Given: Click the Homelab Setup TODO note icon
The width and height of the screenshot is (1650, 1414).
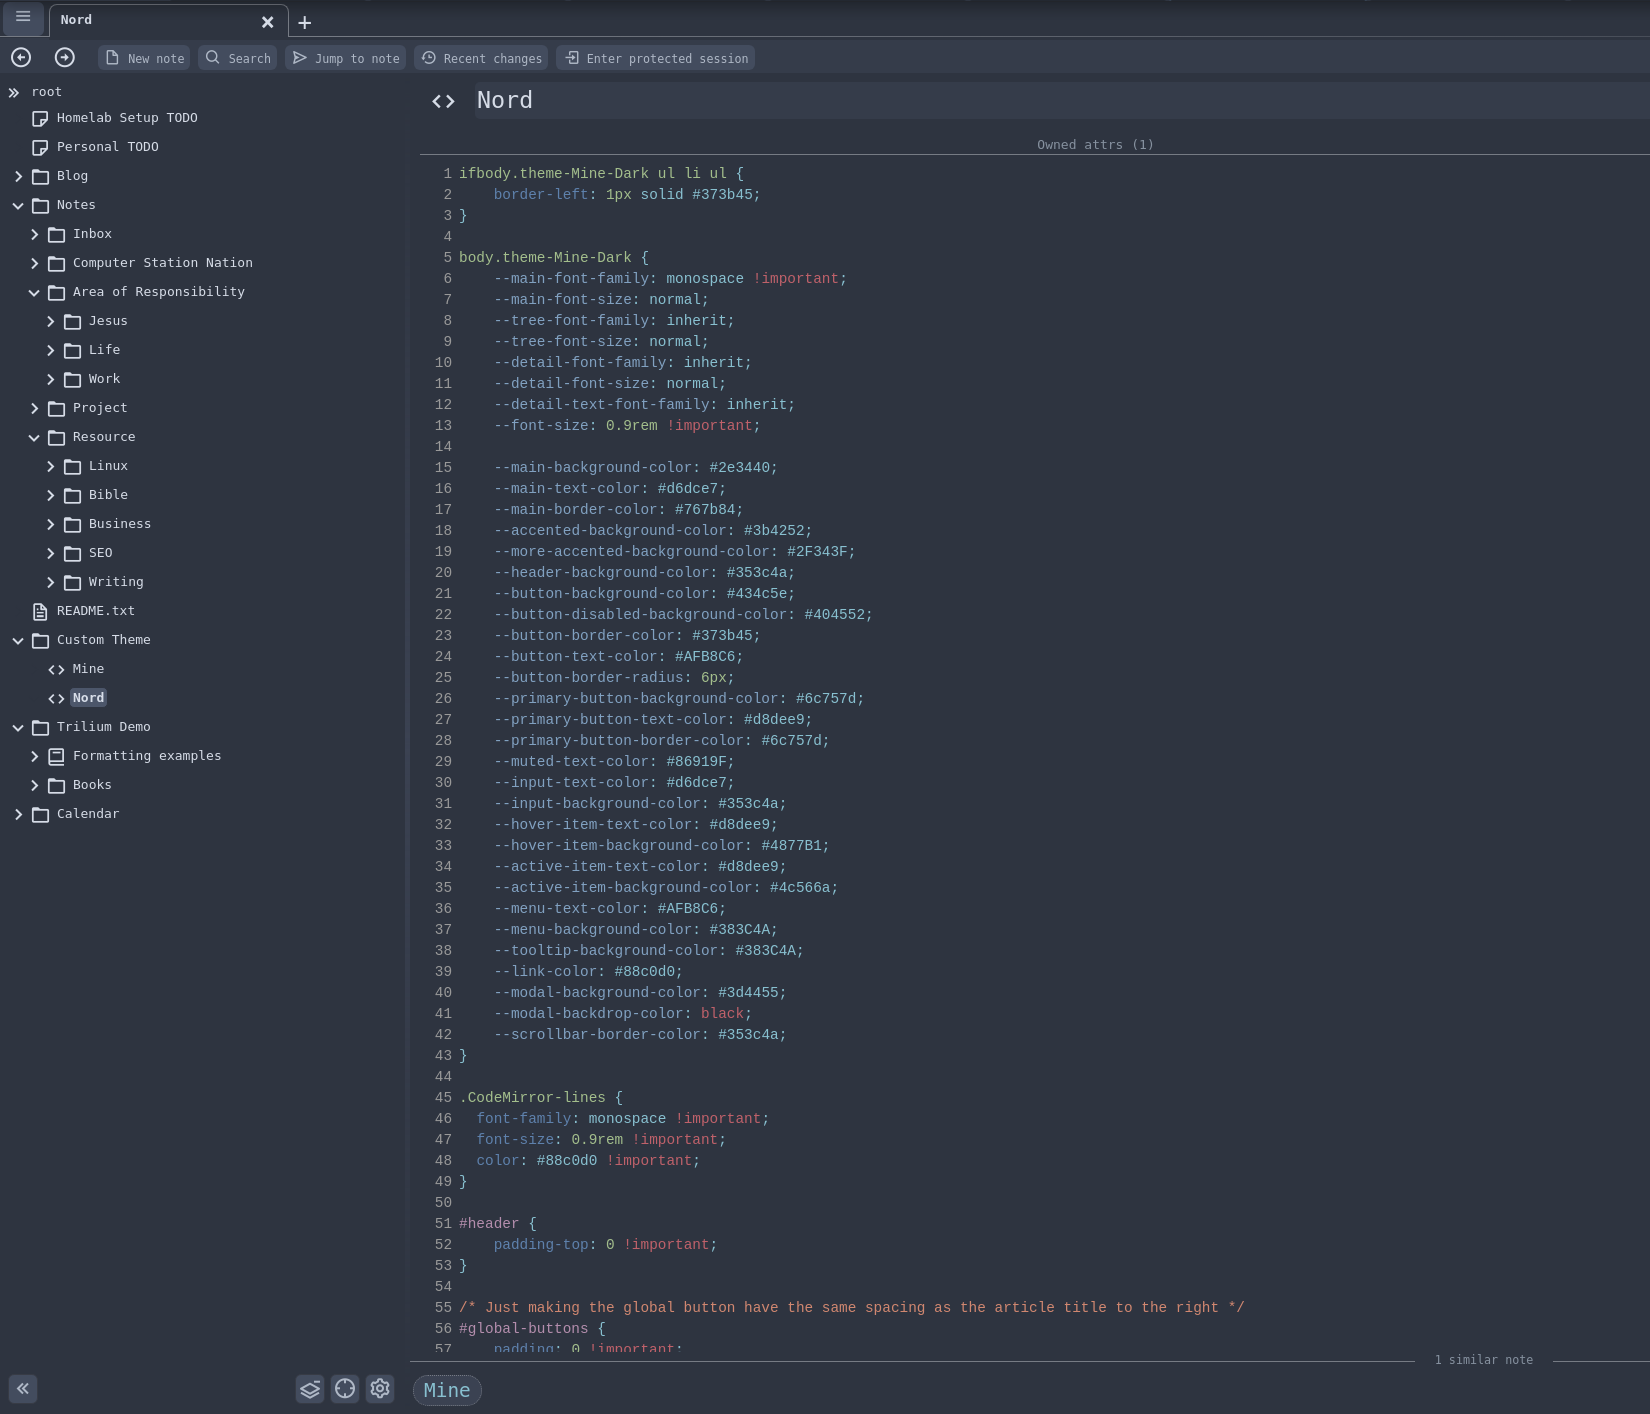Looking at the screenshot, I should [40, 118].
